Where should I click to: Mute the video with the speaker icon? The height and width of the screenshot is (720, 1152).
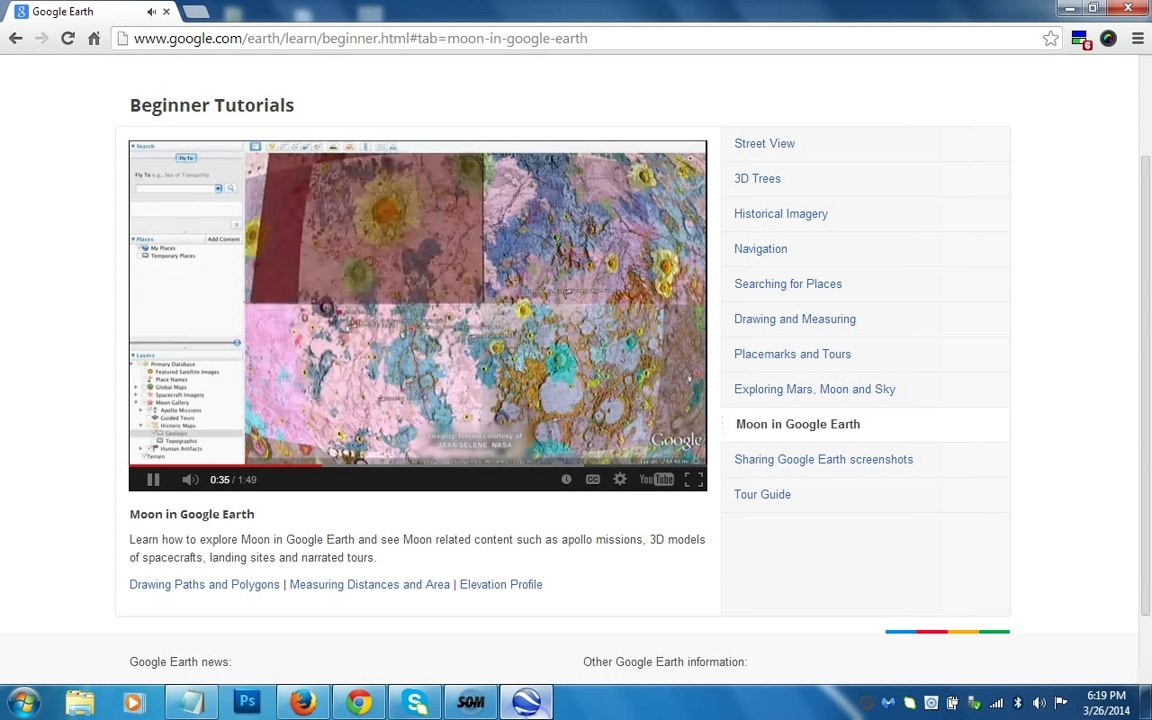[x=190, y=480]
